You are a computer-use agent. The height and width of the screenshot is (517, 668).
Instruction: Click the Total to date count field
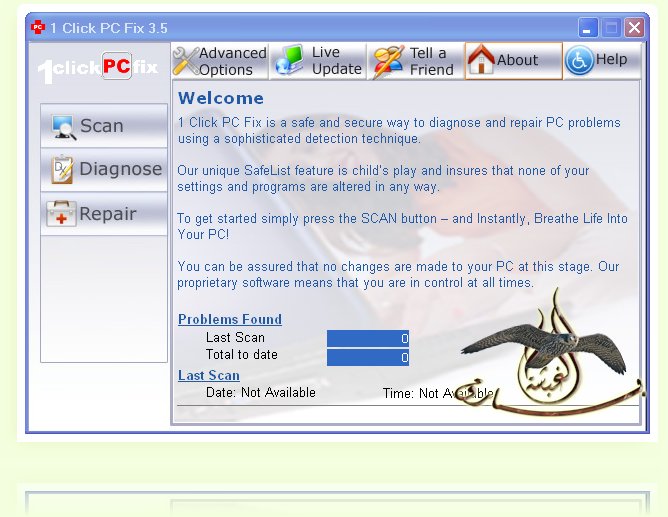tap(368, 357)
